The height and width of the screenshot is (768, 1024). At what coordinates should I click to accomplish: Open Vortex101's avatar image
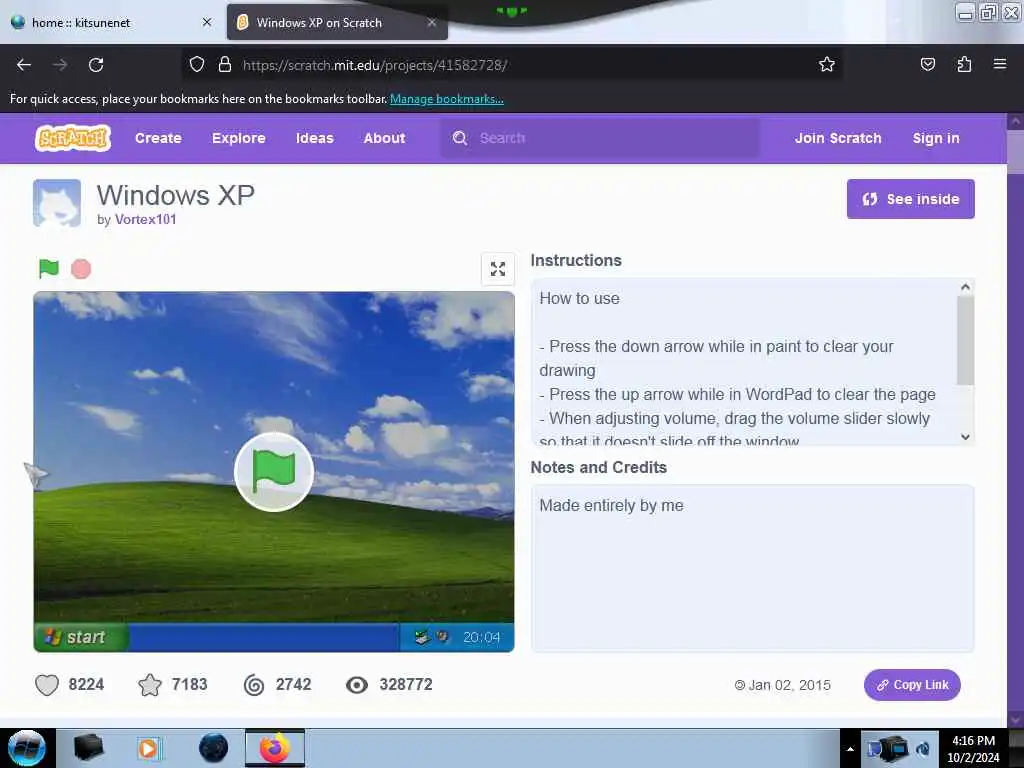point(57,203)
